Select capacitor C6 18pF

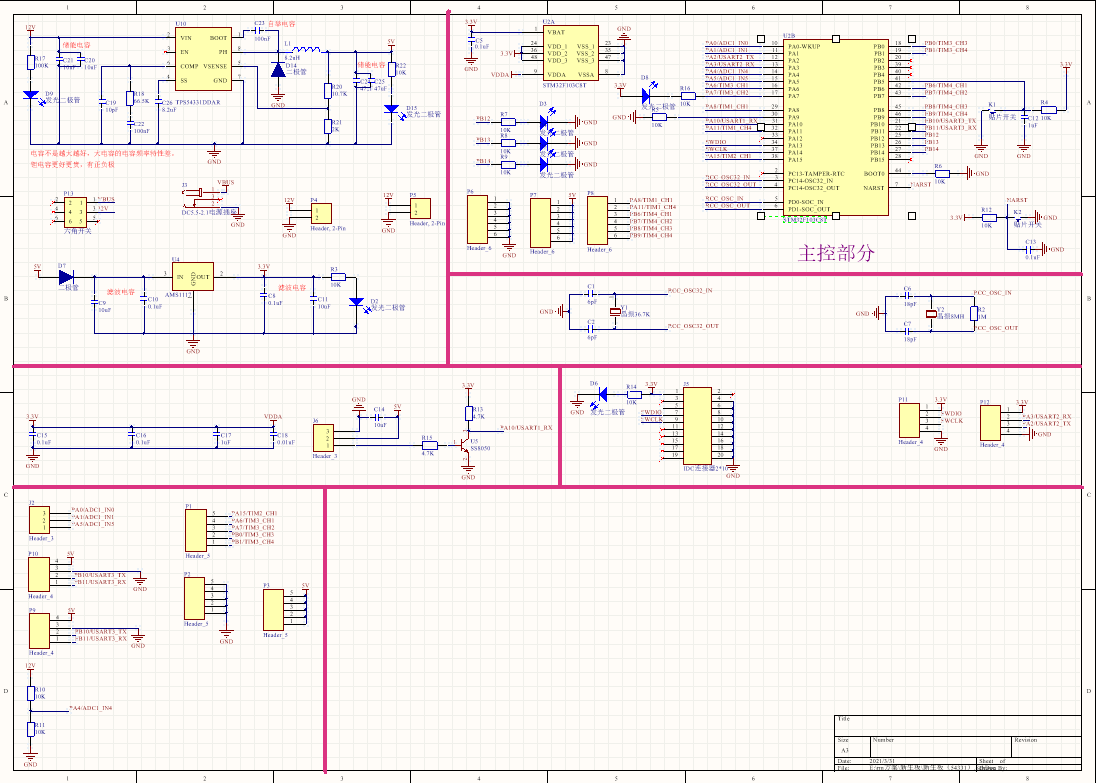tap(908, 296)
